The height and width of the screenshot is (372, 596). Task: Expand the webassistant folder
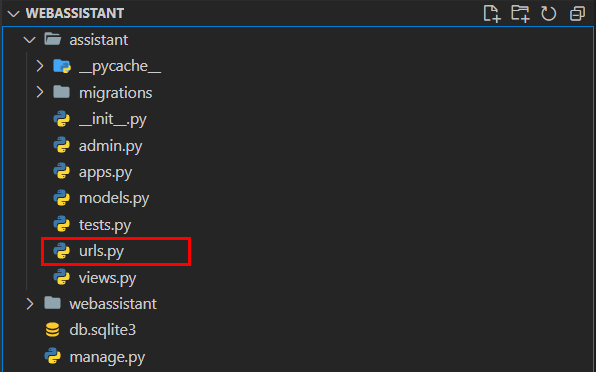30,304
